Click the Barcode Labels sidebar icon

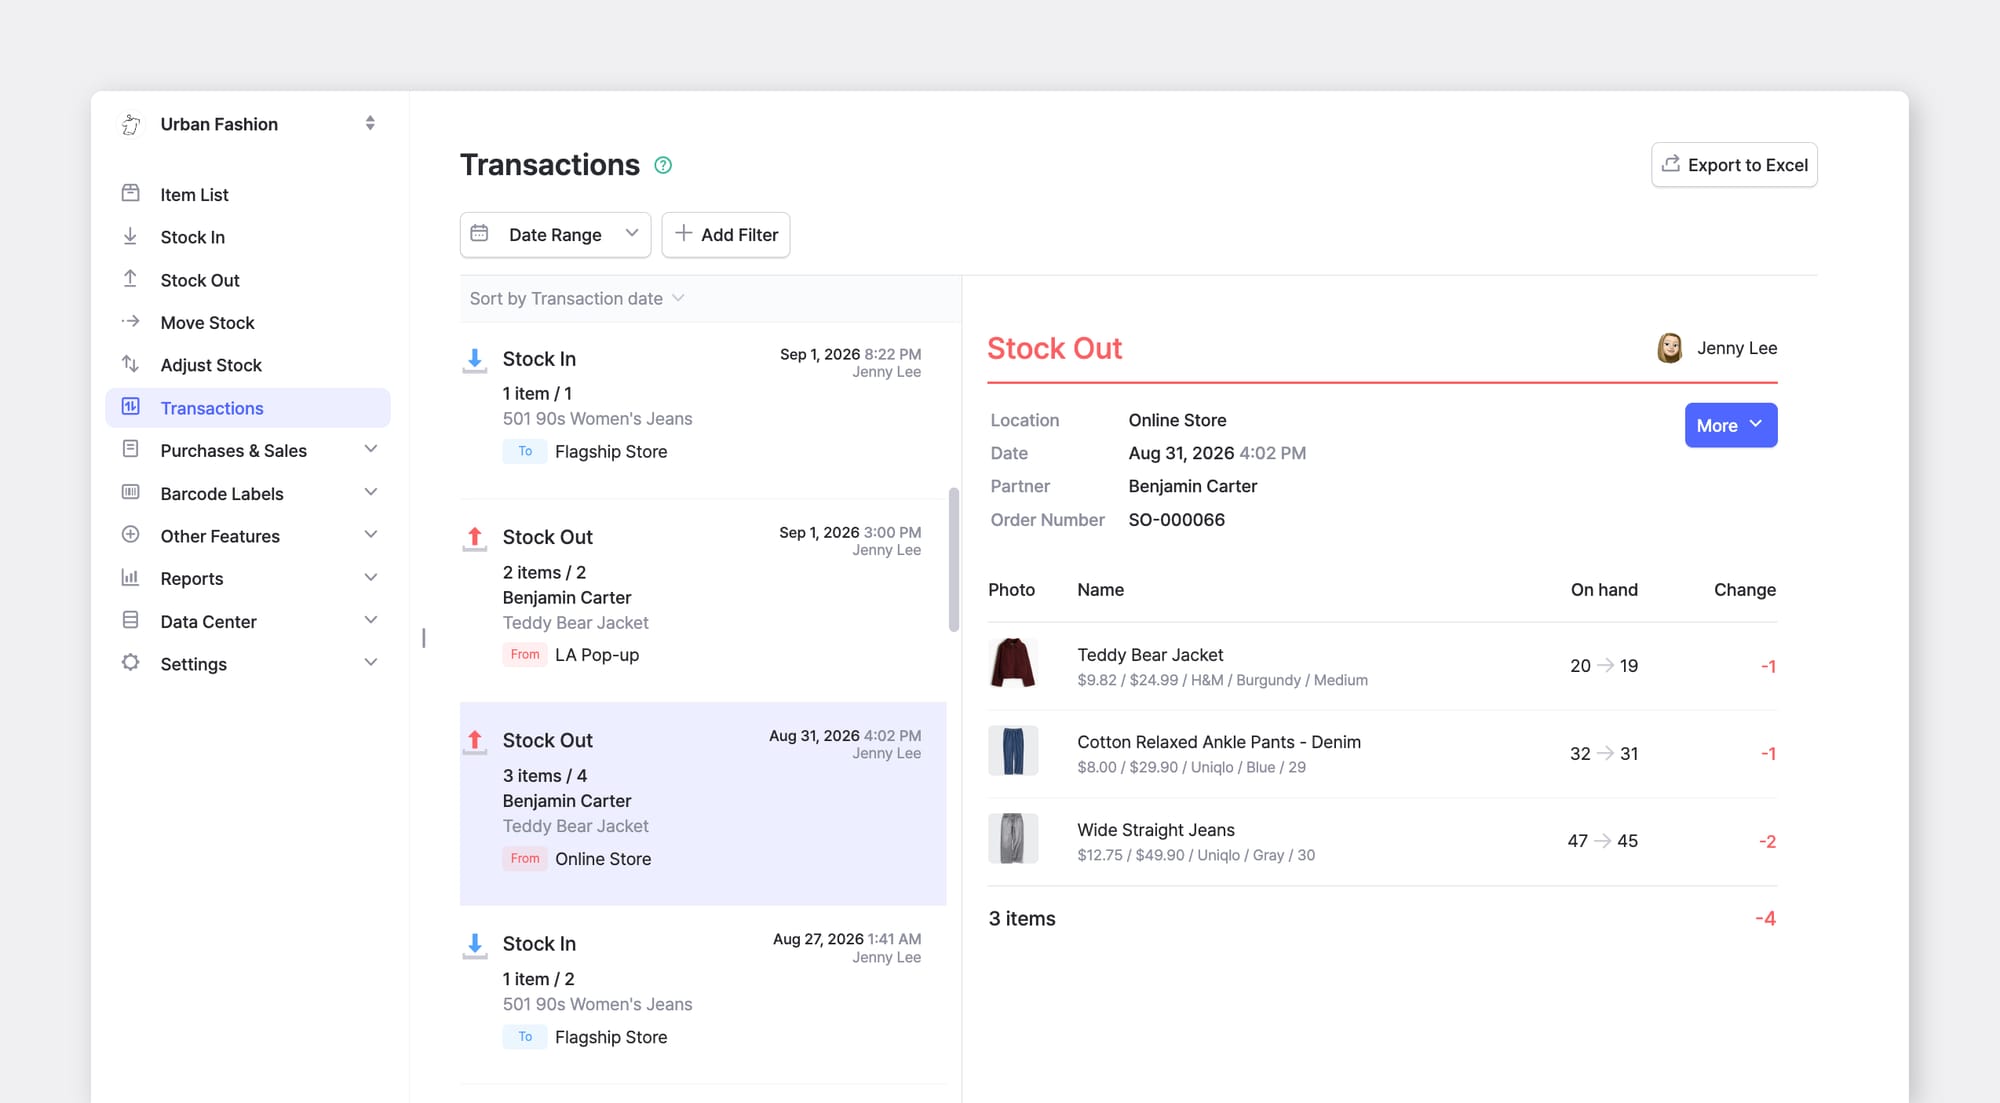(131, 492)
